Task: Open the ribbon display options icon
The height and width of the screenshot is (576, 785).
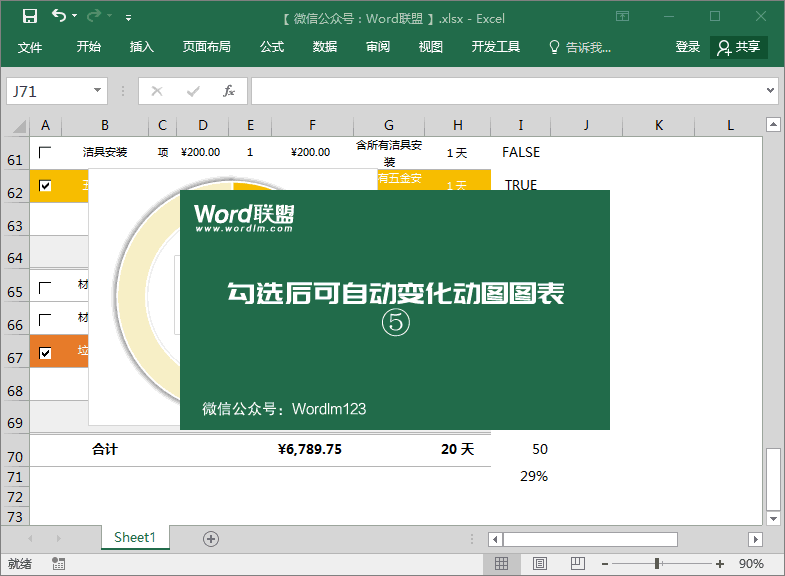Action: tap(622, 17)
